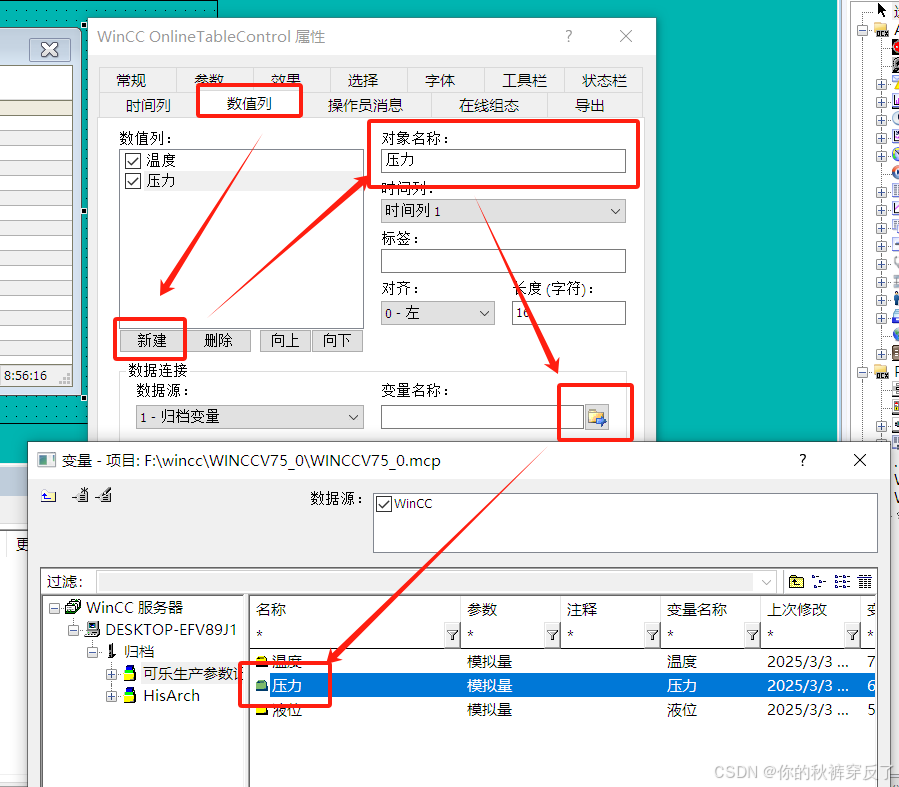The image size is (899, 787).
Task: Click the 过滤 filter text field
Action: tap(425, 582)
